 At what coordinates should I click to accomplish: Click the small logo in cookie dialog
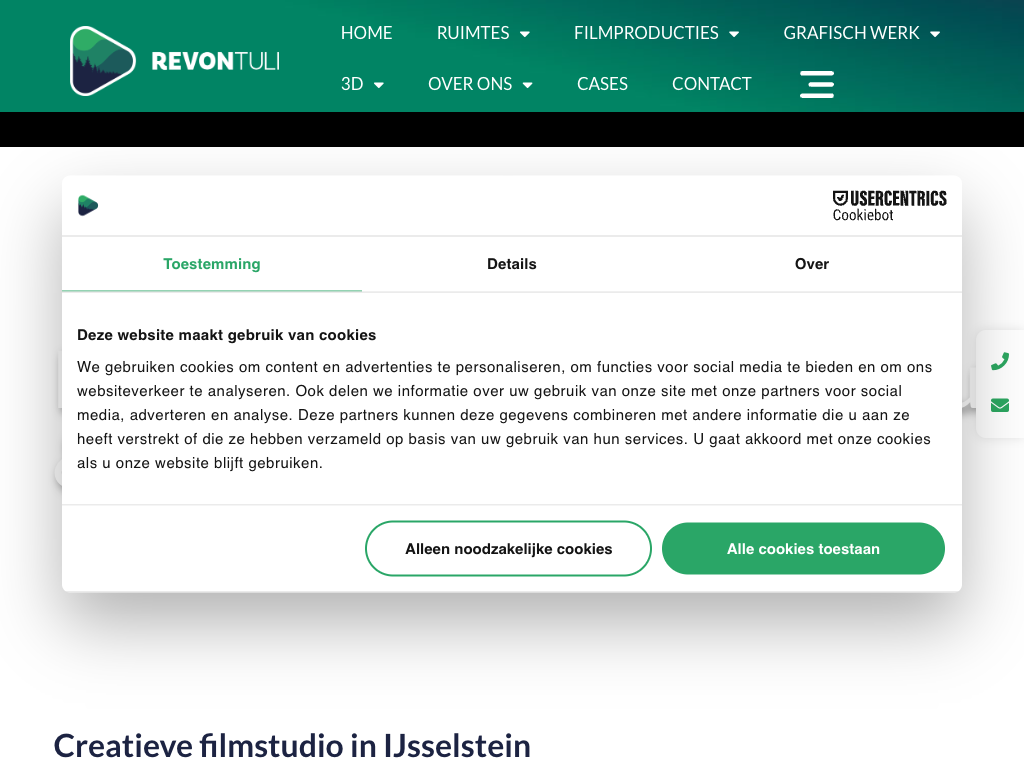(88, 206)
